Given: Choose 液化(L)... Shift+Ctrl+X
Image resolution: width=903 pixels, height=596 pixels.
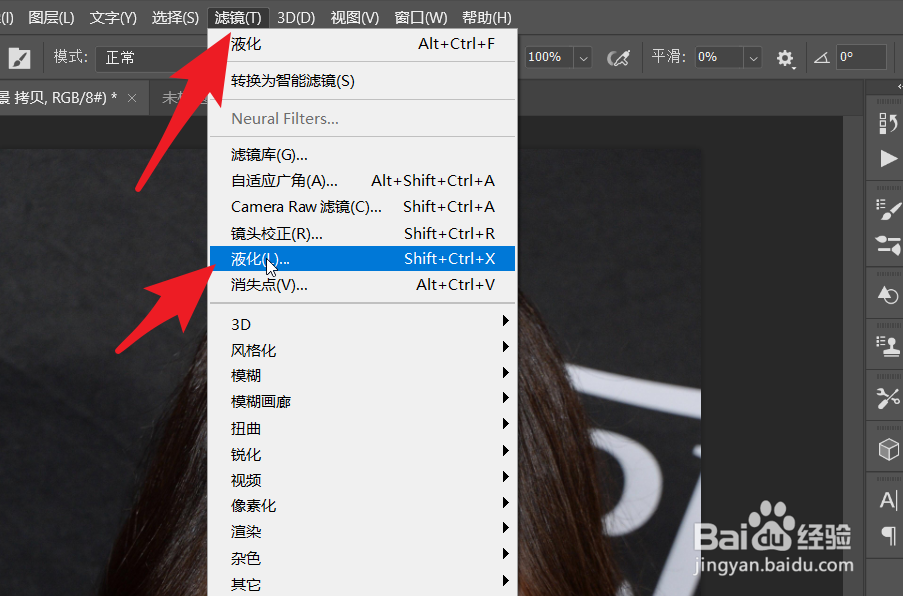Looking at the screenshot, I should 362,259.
